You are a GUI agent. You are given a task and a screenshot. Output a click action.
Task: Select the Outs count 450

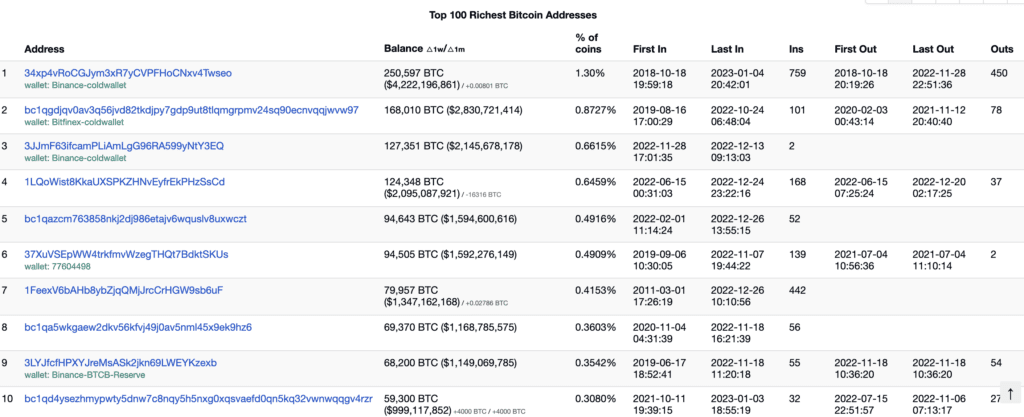999,73
